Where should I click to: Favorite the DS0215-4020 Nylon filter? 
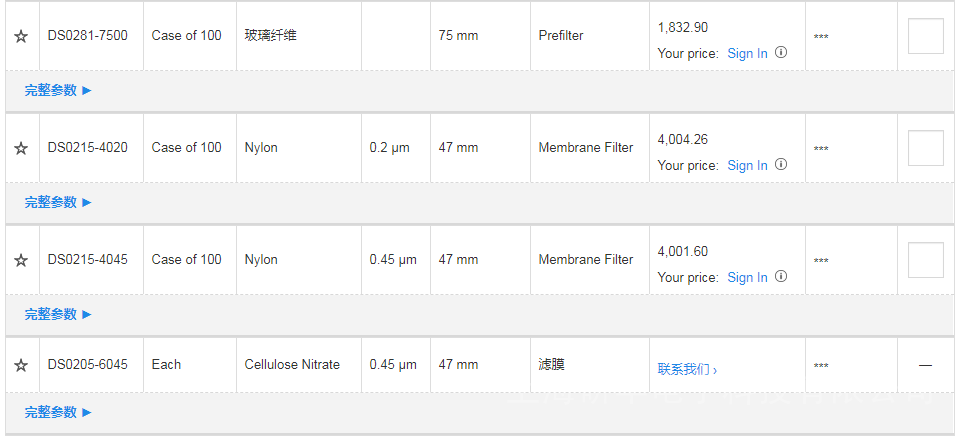point(21,148)
